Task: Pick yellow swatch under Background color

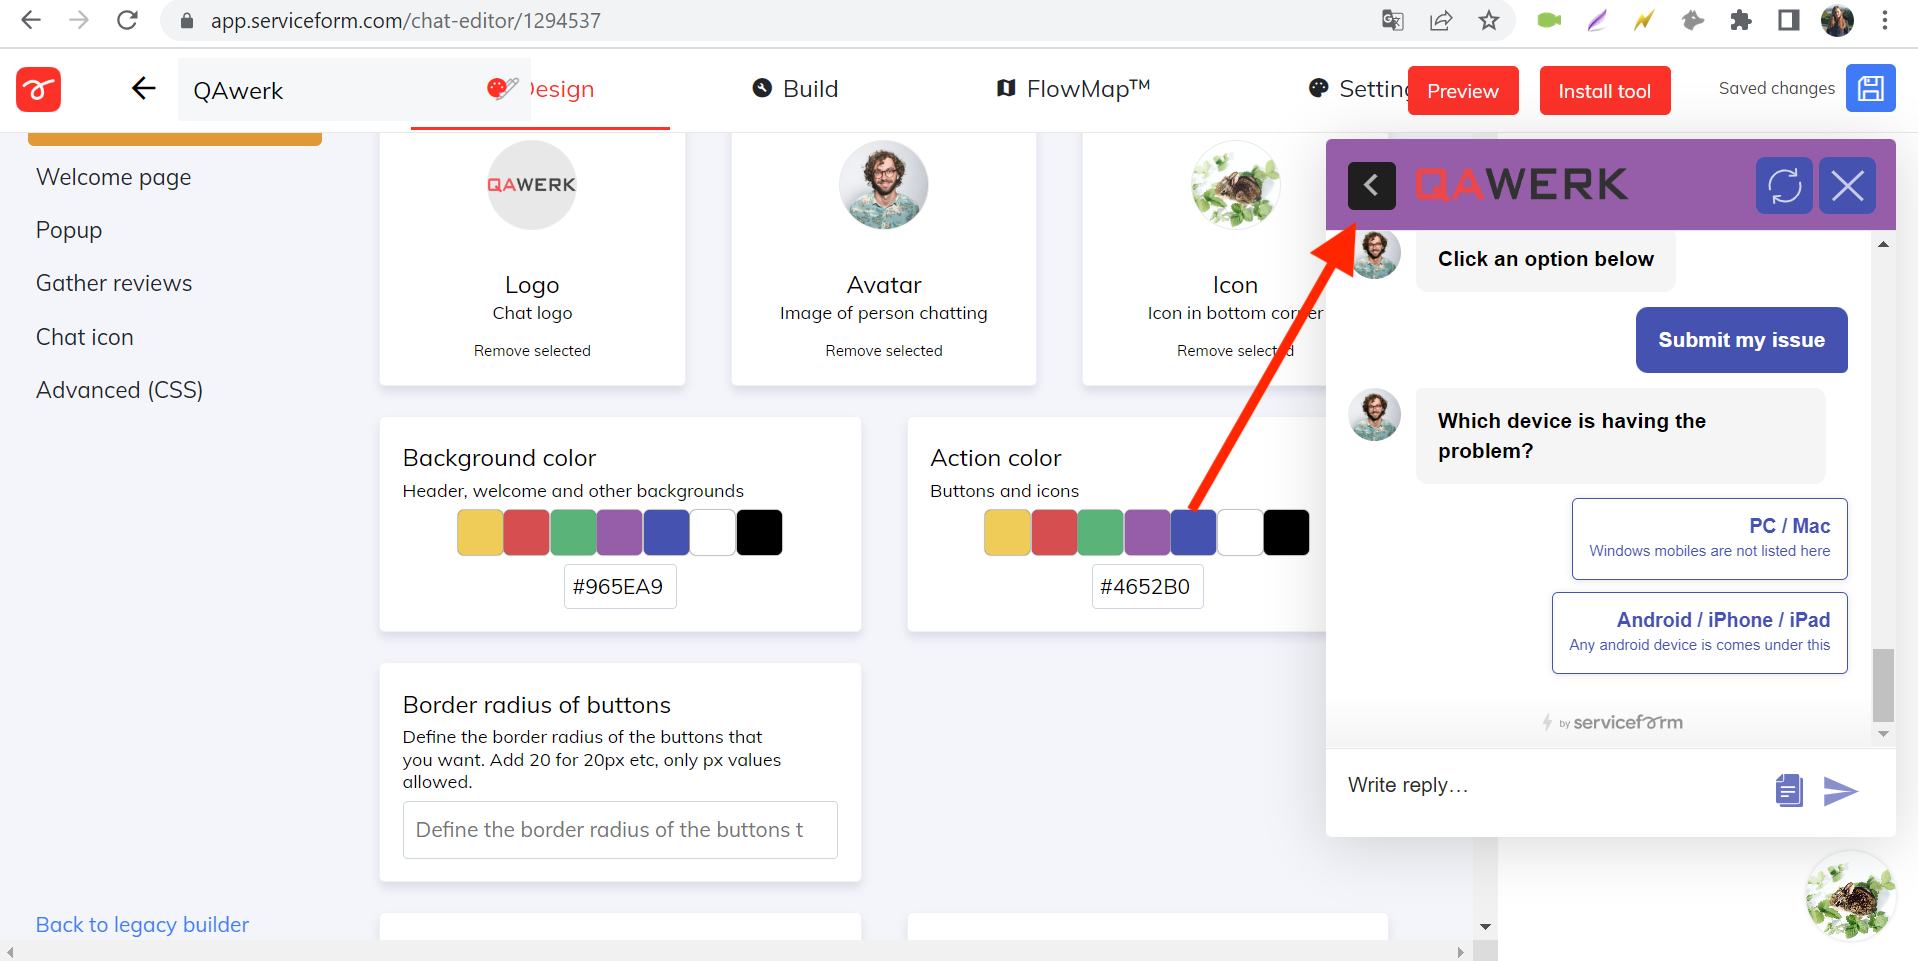Action: point(480,532)
